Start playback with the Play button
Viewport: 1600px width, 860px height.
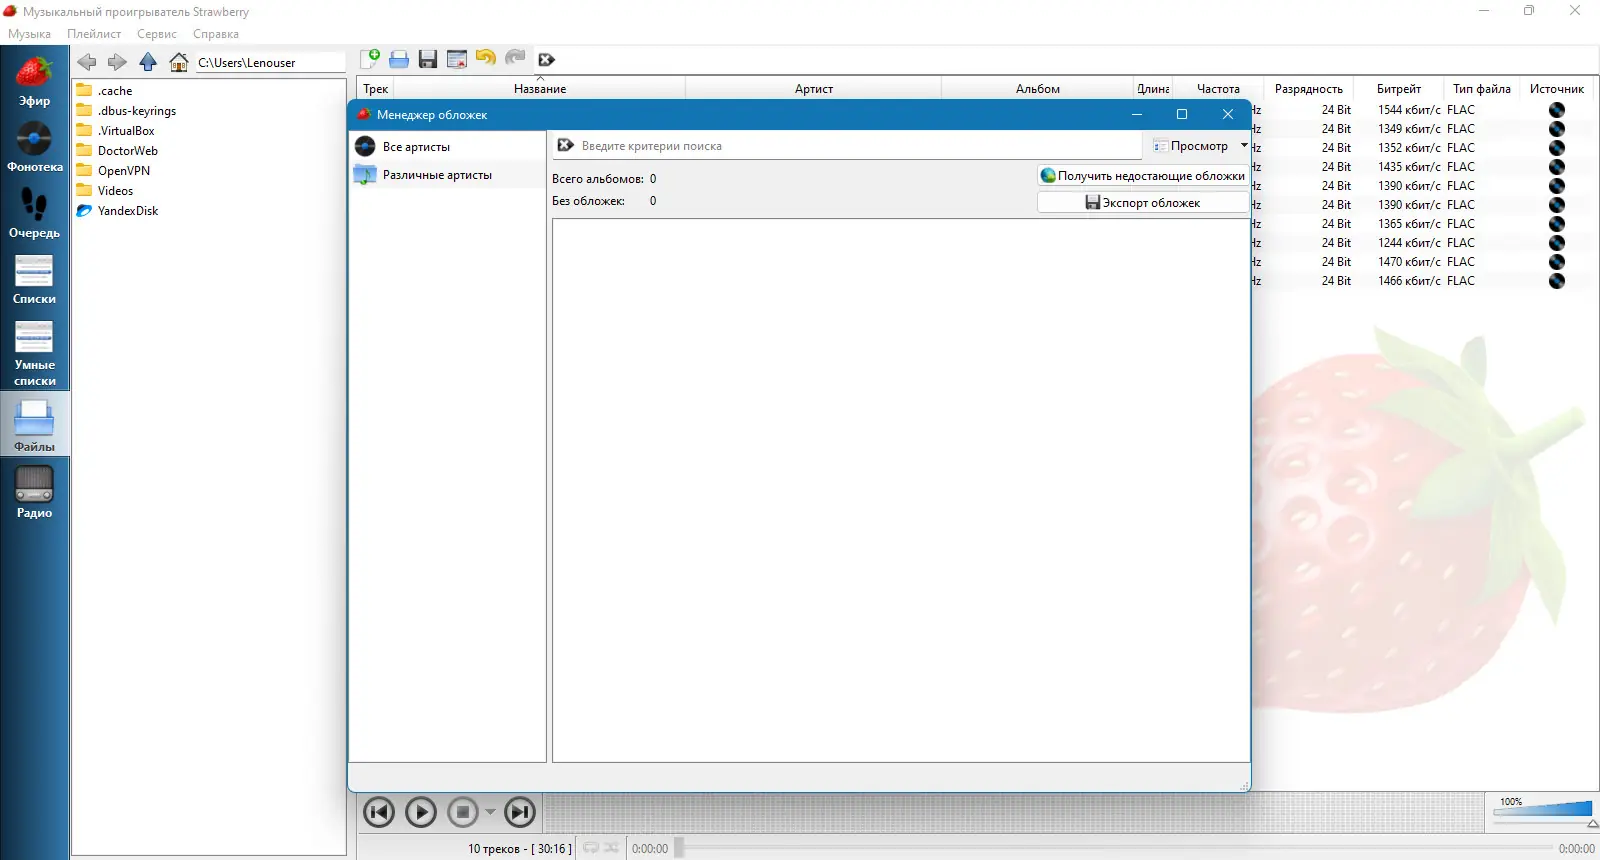click(421, 812)
